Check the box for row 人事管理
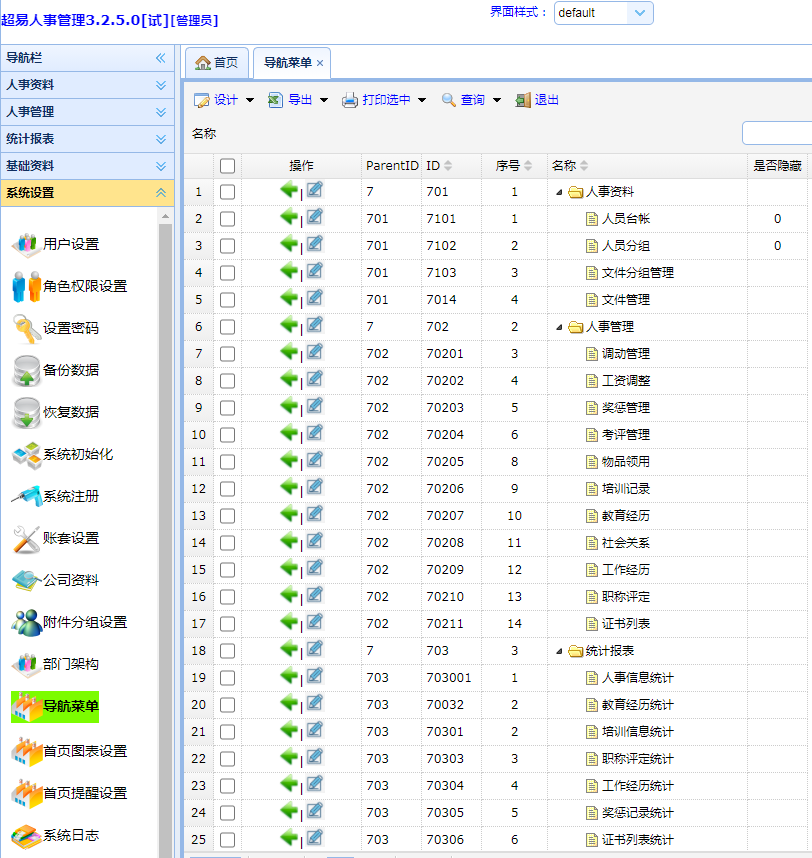Viewport: 812px width, 858px height. pyautogui.click(x=227, y=327)
